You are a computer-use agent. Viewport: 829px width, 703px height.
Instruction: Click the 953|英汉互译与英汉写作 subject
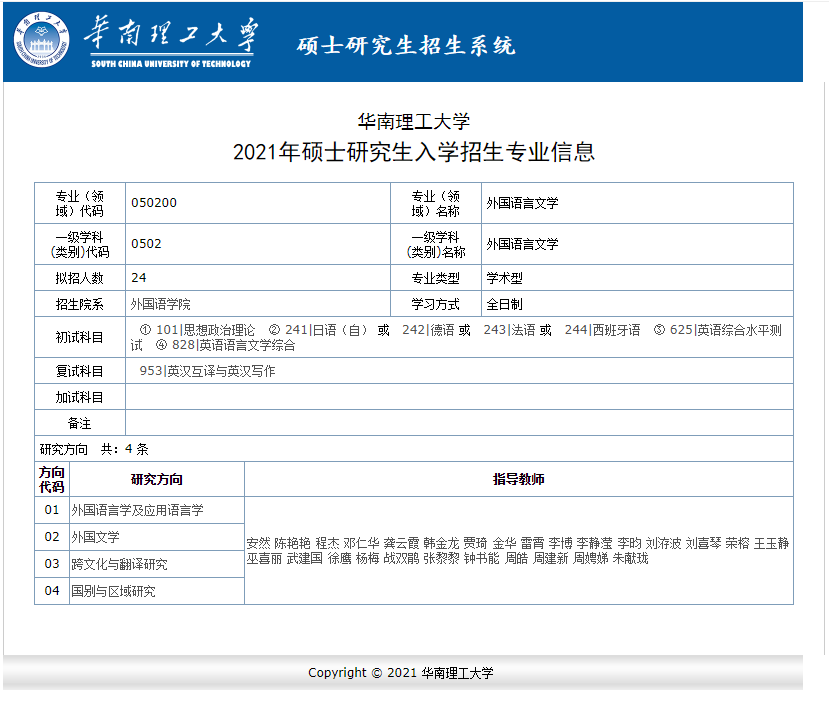pos(207,372)
